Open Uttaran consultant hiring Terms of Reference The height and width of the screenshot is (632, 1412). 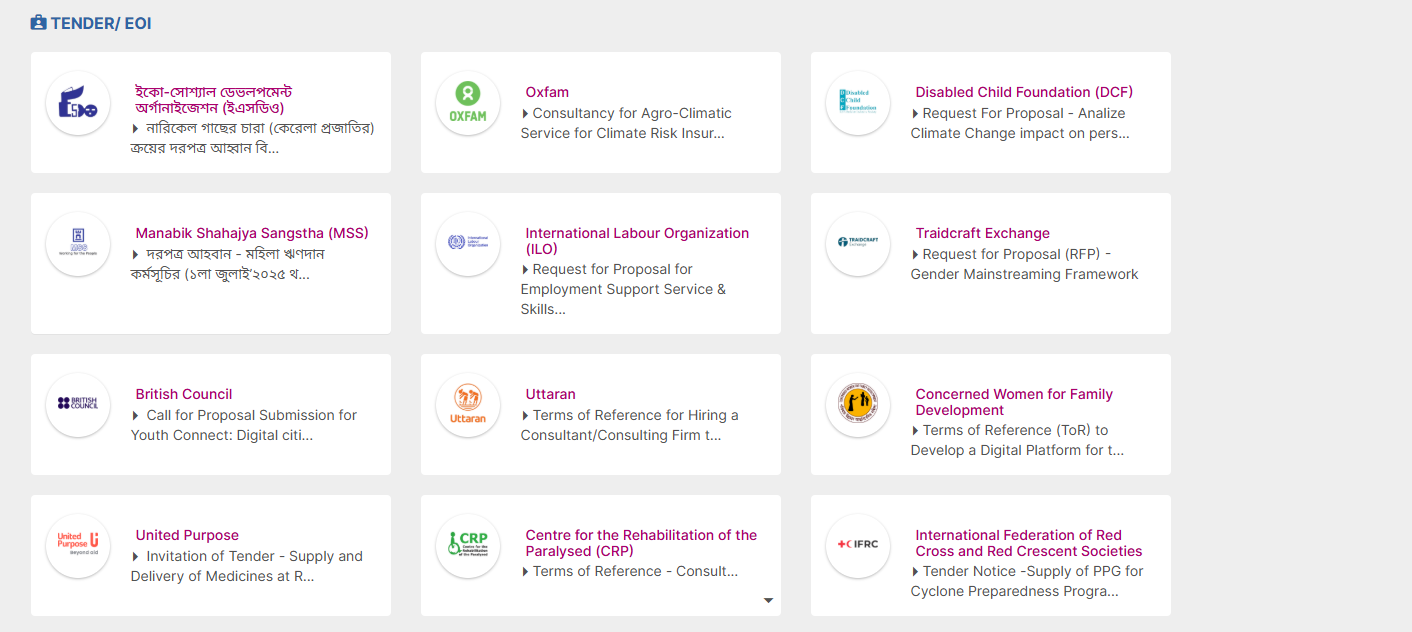tap(629, 425)
